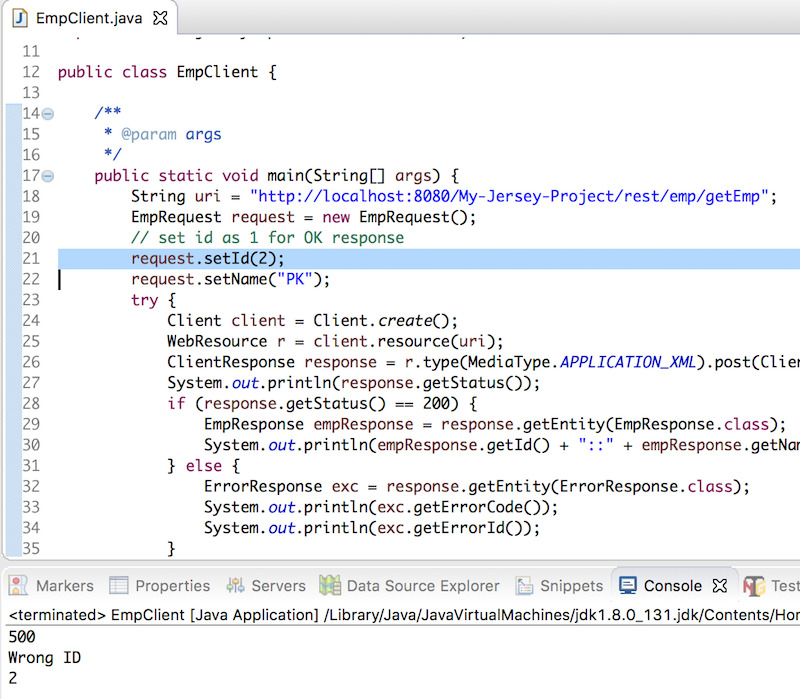Viewport: 800px width, 699px height.
Task: Select line number 21 in the margin
Action: coord(30,258)
